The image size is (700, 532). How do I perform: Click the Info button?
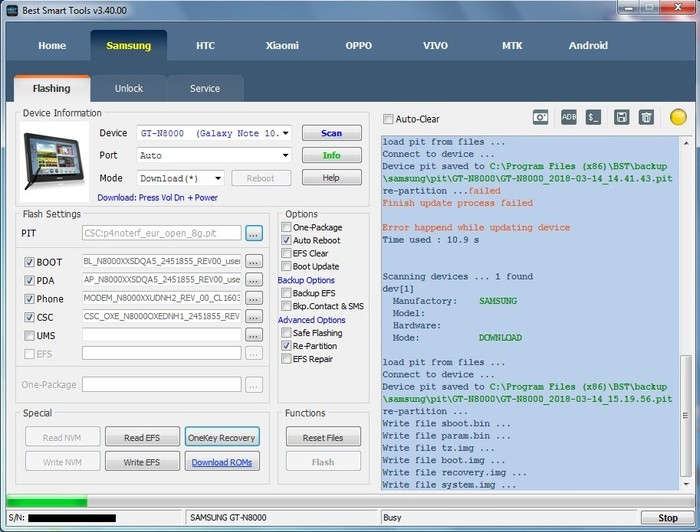(332, 155)
